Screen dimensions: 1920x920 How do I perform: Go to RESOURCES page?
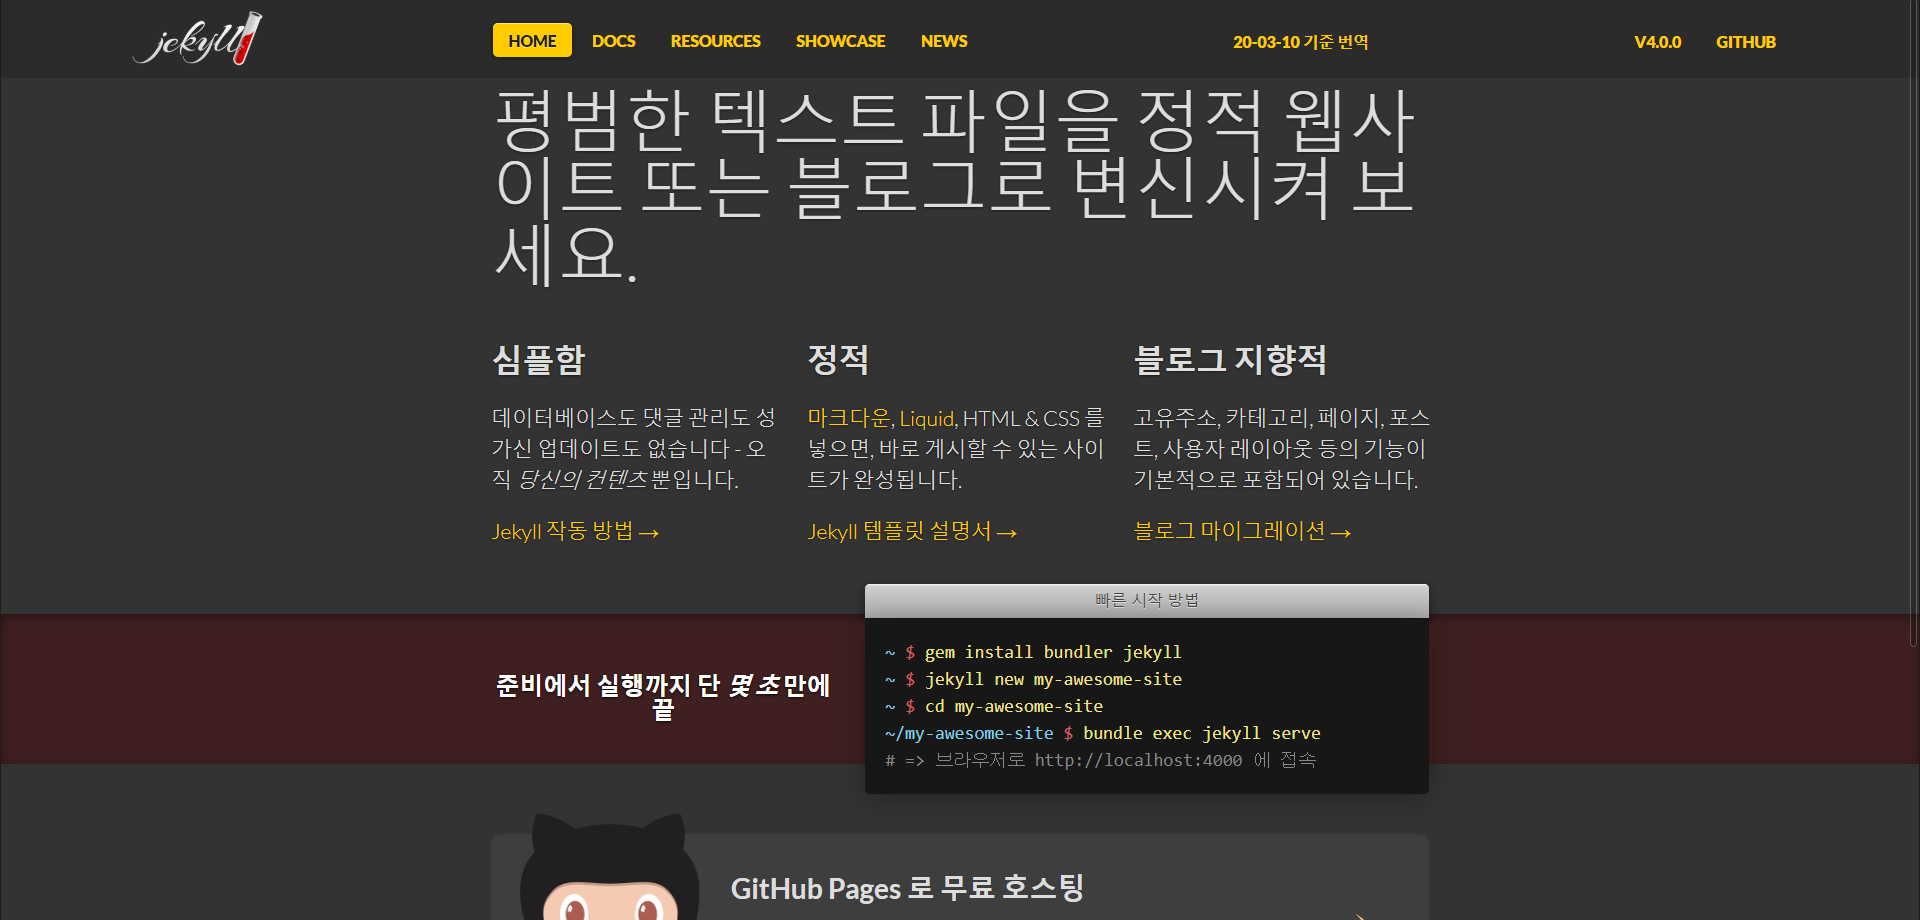click(716, 41)
